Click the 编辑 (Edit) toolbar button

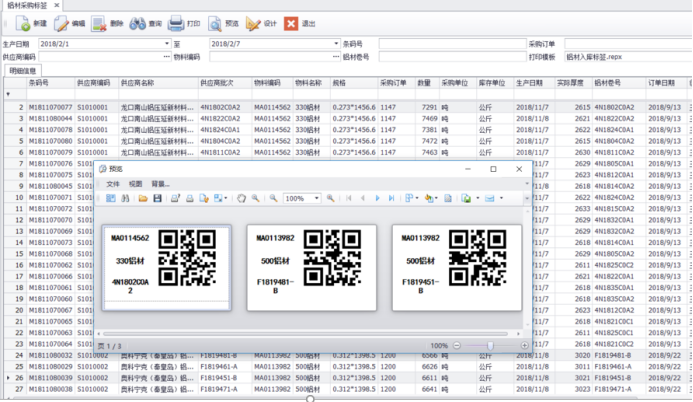70,22
